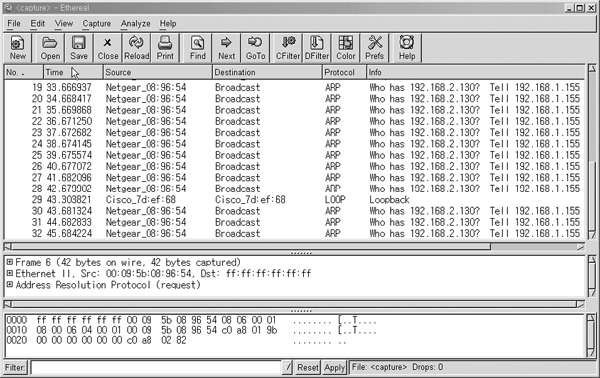This screenshot has width=600, height=378.
Task: Sort packets by Time column
Action: click(x=73, y=72)
